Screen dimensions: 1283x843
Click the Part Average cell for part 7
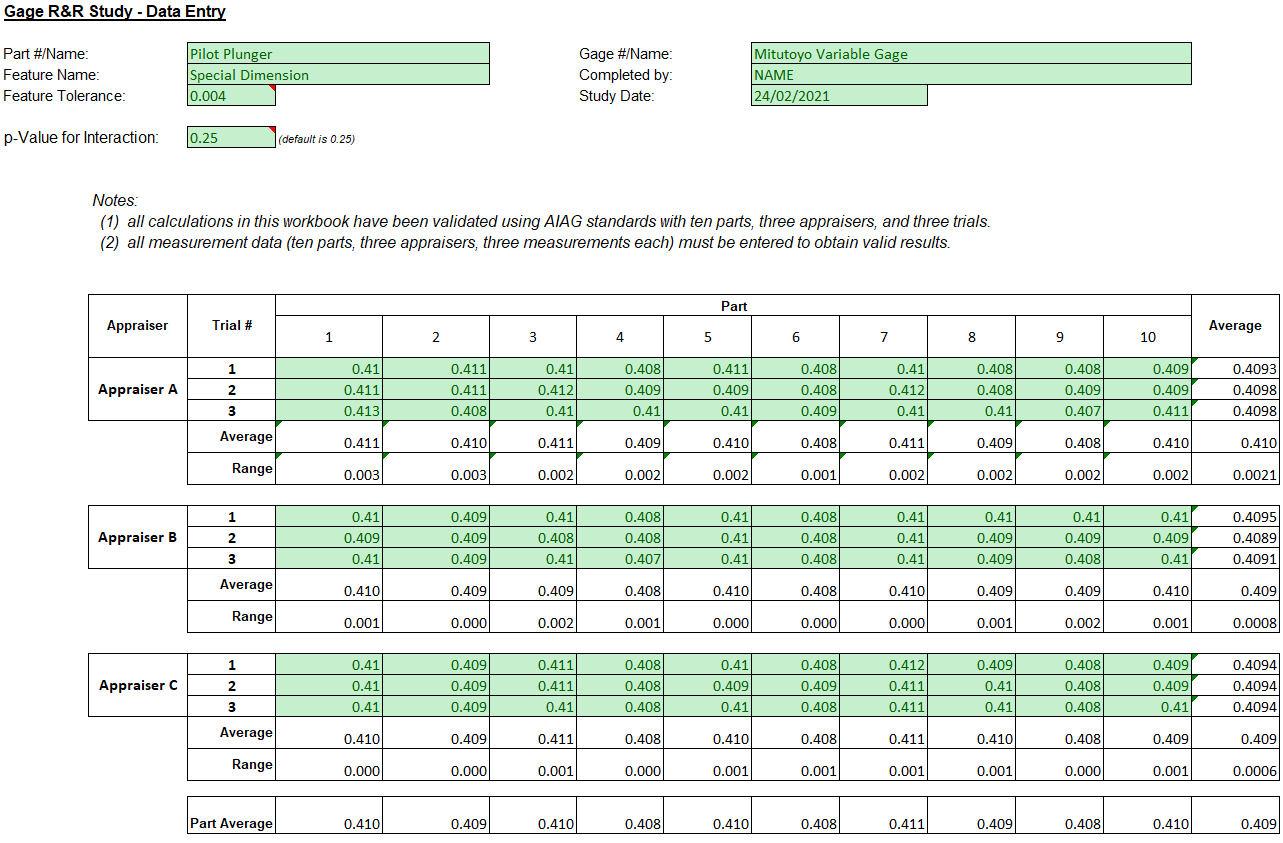884,823
